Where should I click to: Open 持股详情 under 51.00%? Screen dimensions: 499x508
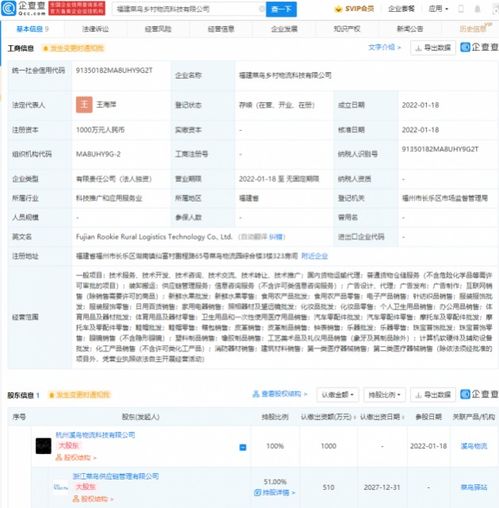point(275,492)
